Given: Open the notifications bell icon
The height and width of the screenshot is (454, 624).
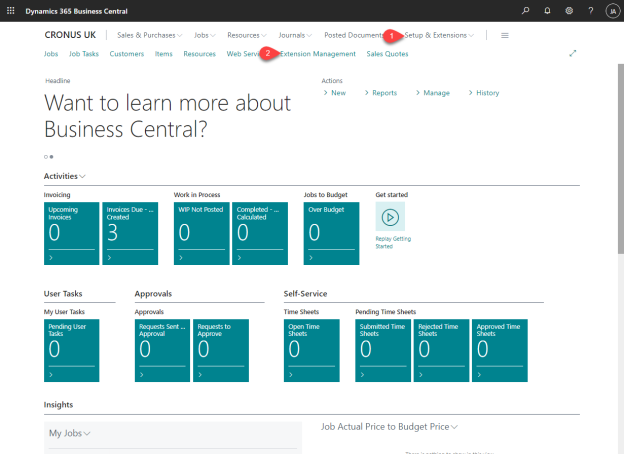Looking at the screenshot, I should 548,11.
